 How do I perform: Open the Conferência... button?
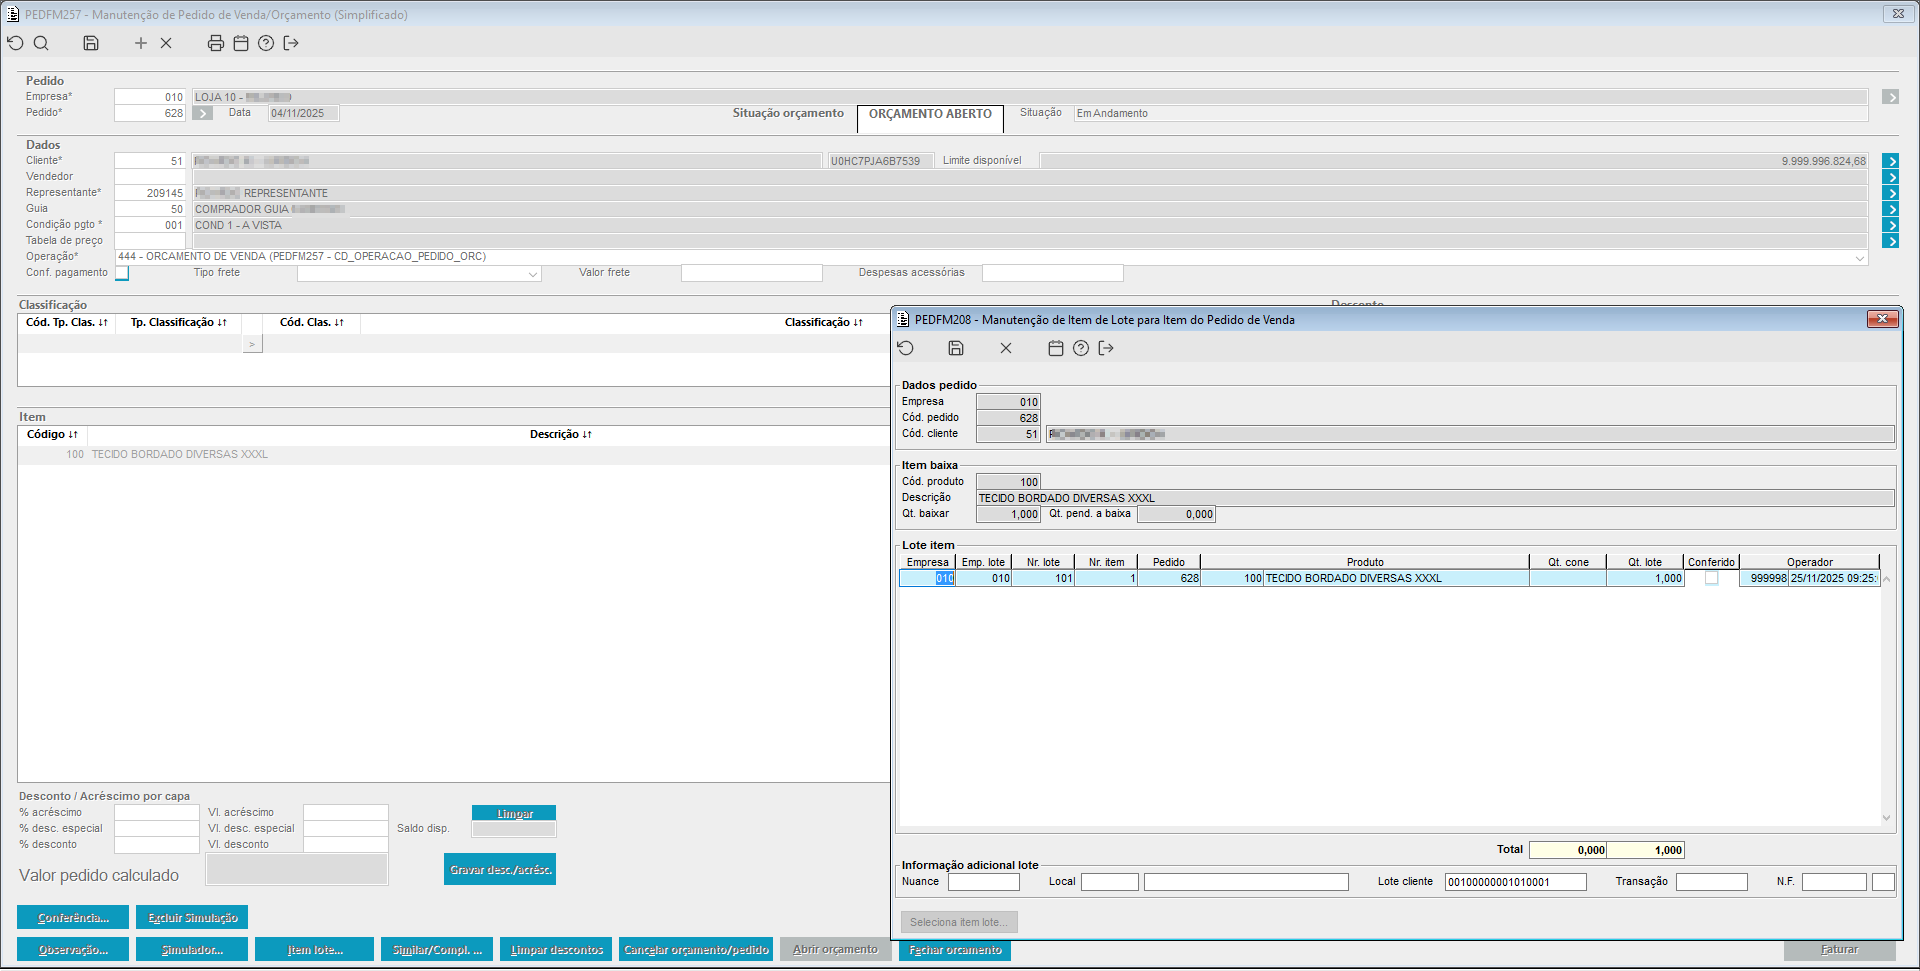[x=73, y=917]
